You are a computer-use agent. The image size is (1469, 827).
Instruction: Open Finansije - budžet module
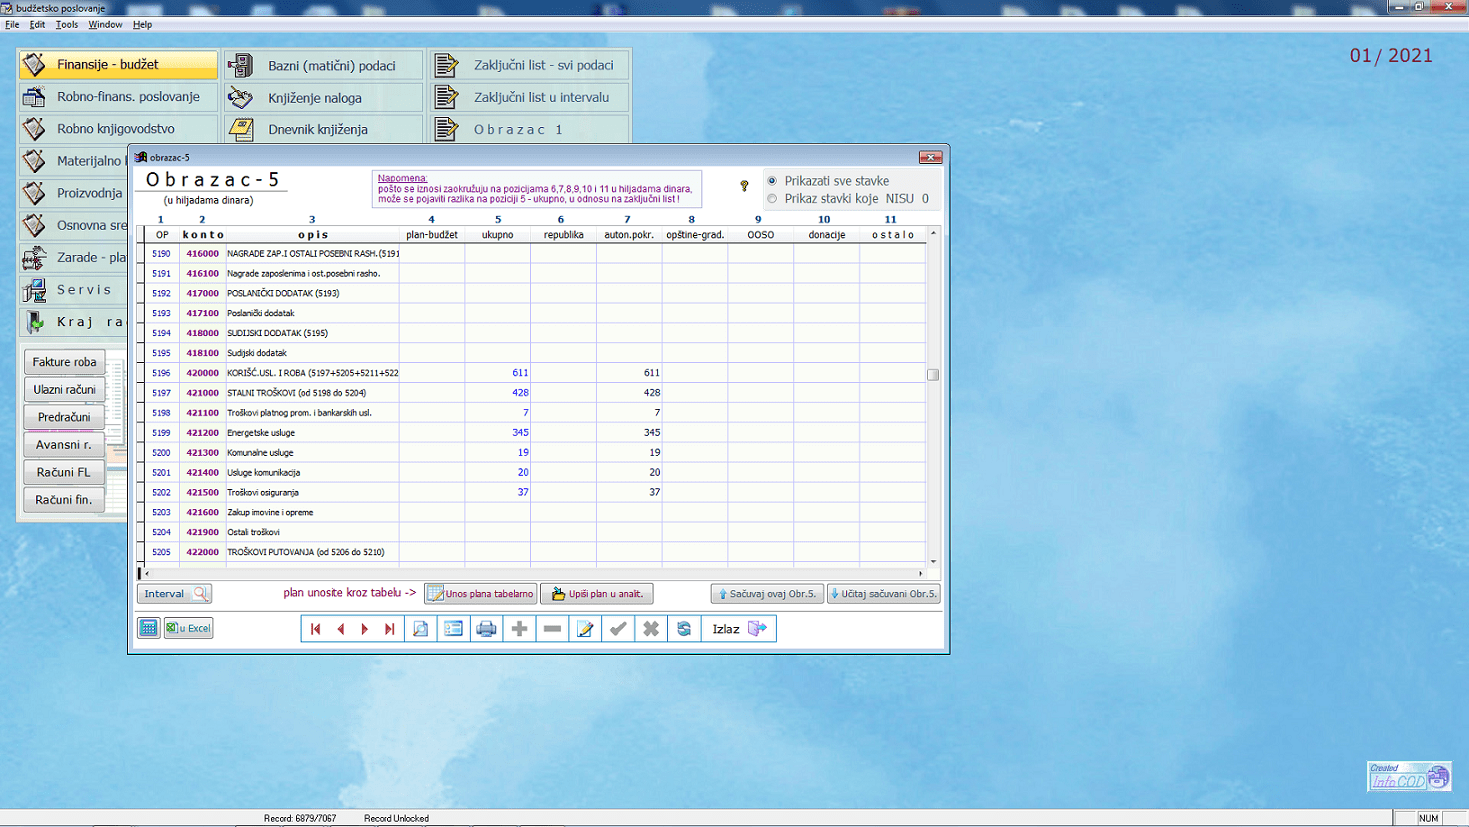click(118, 65)
